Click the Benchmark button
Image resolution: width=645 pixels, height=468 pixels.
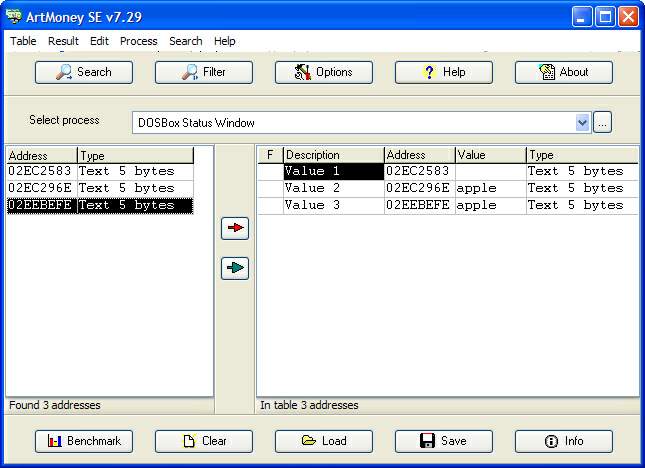point(84,441)
